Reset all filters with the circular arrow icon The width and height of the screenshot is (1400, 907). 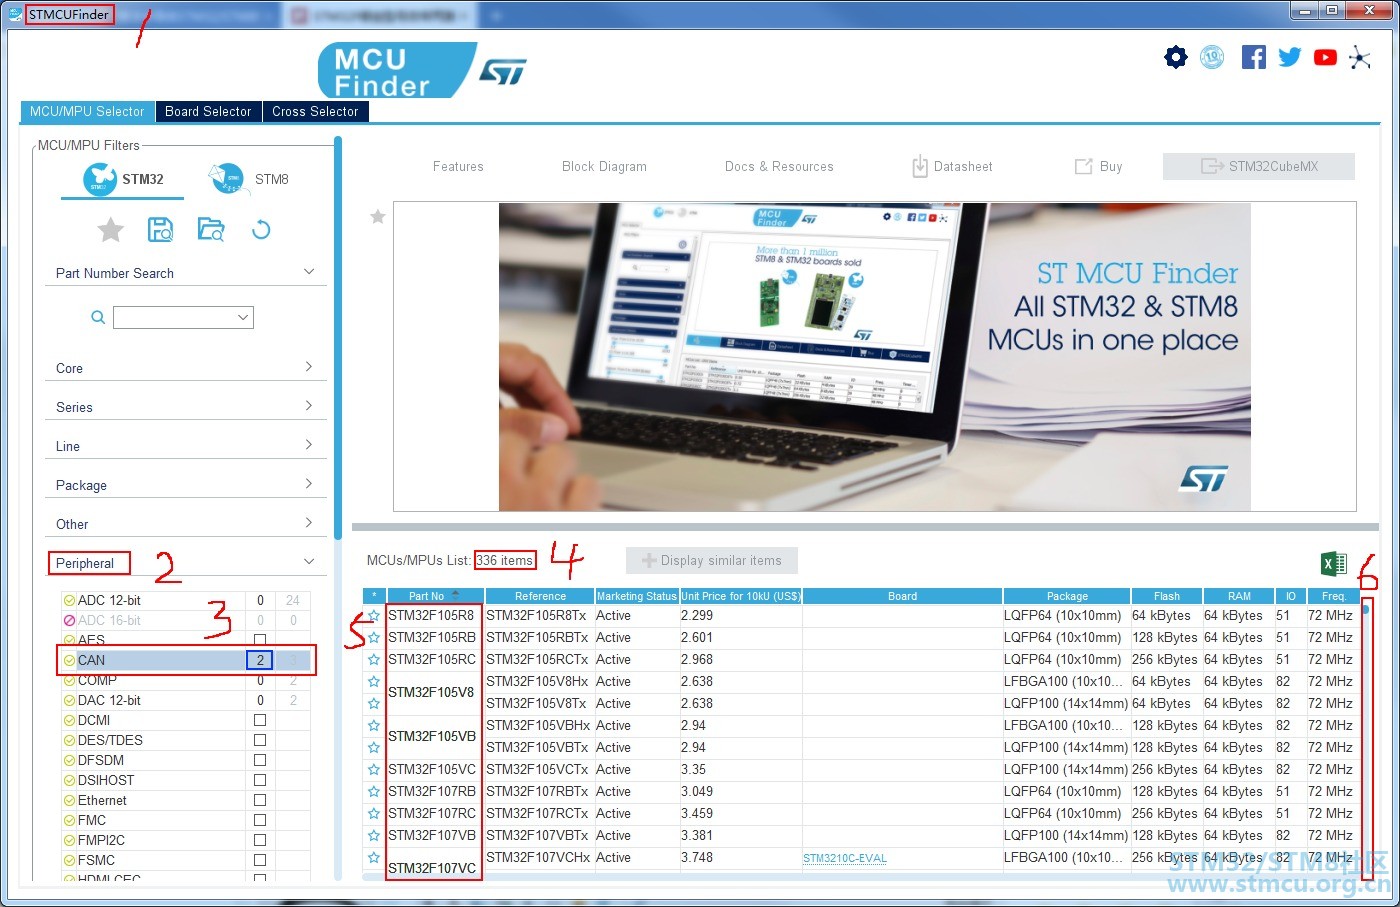click(x=261, y=230)
